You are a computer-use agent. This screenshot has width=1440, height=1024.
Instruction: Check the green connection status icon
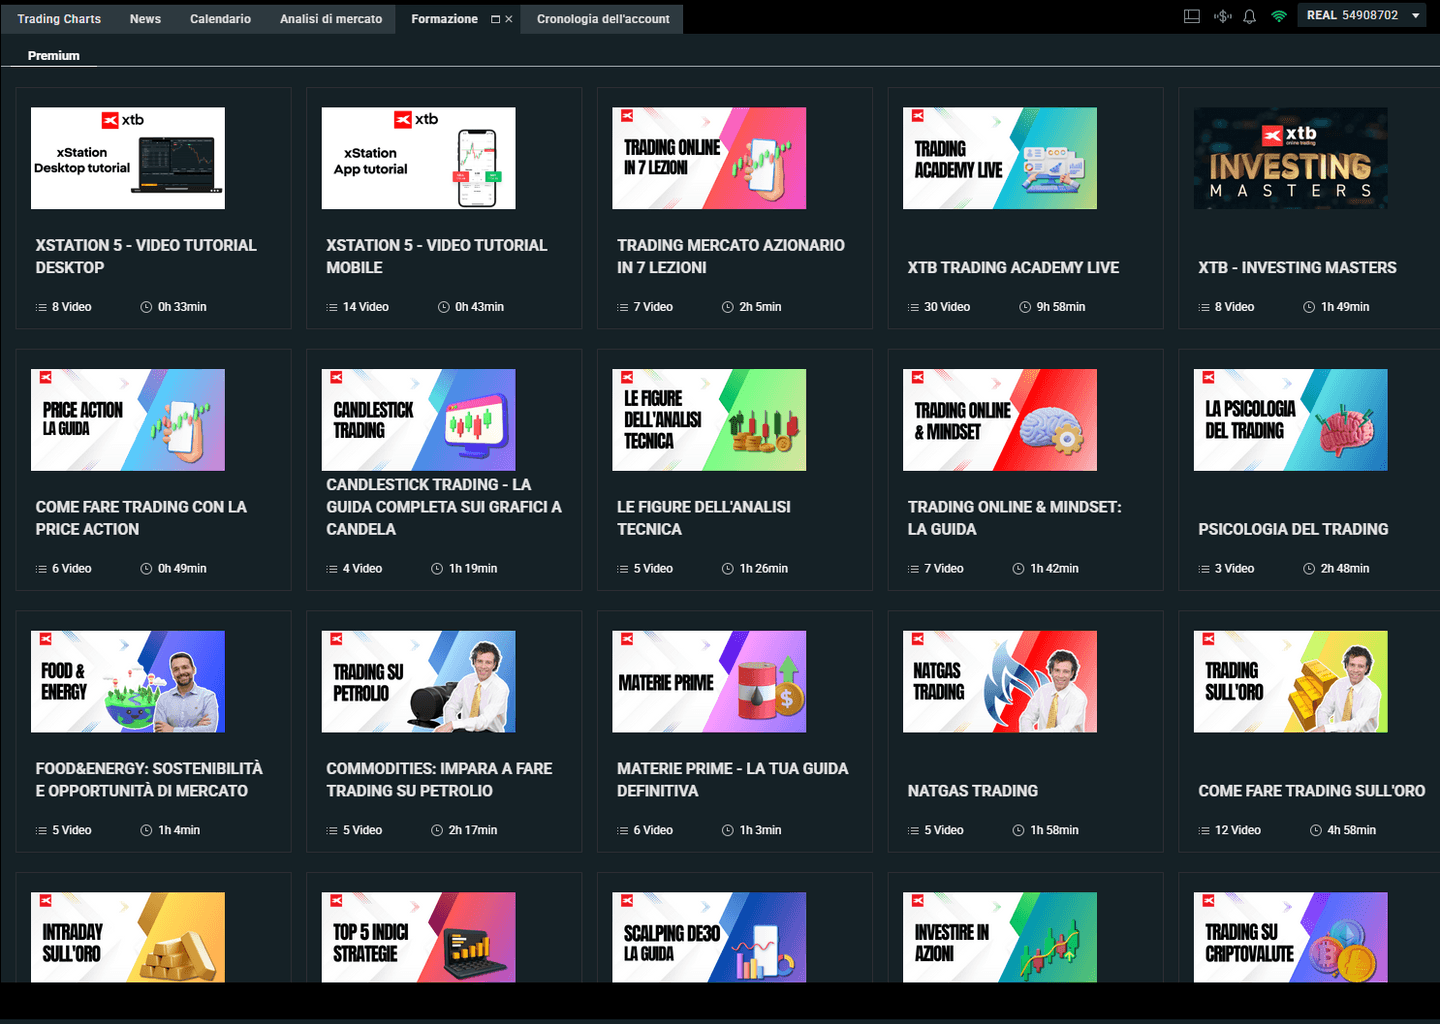[x=1278, y=16]
